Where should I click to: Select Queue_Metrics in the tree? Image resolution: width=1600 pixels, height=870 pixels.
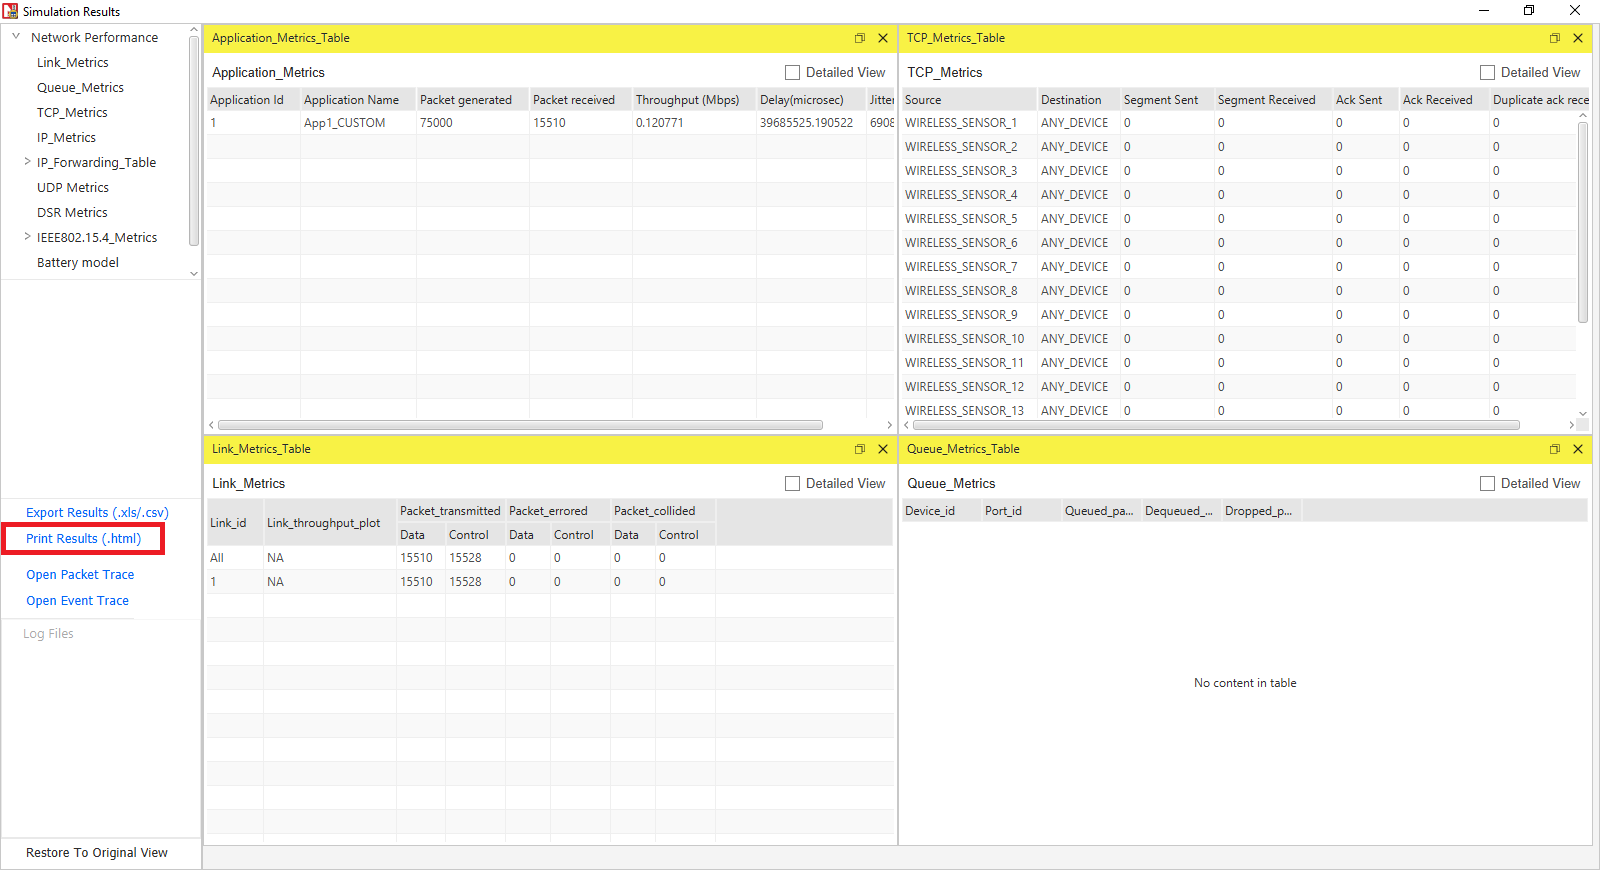click(x=80, y=87)
